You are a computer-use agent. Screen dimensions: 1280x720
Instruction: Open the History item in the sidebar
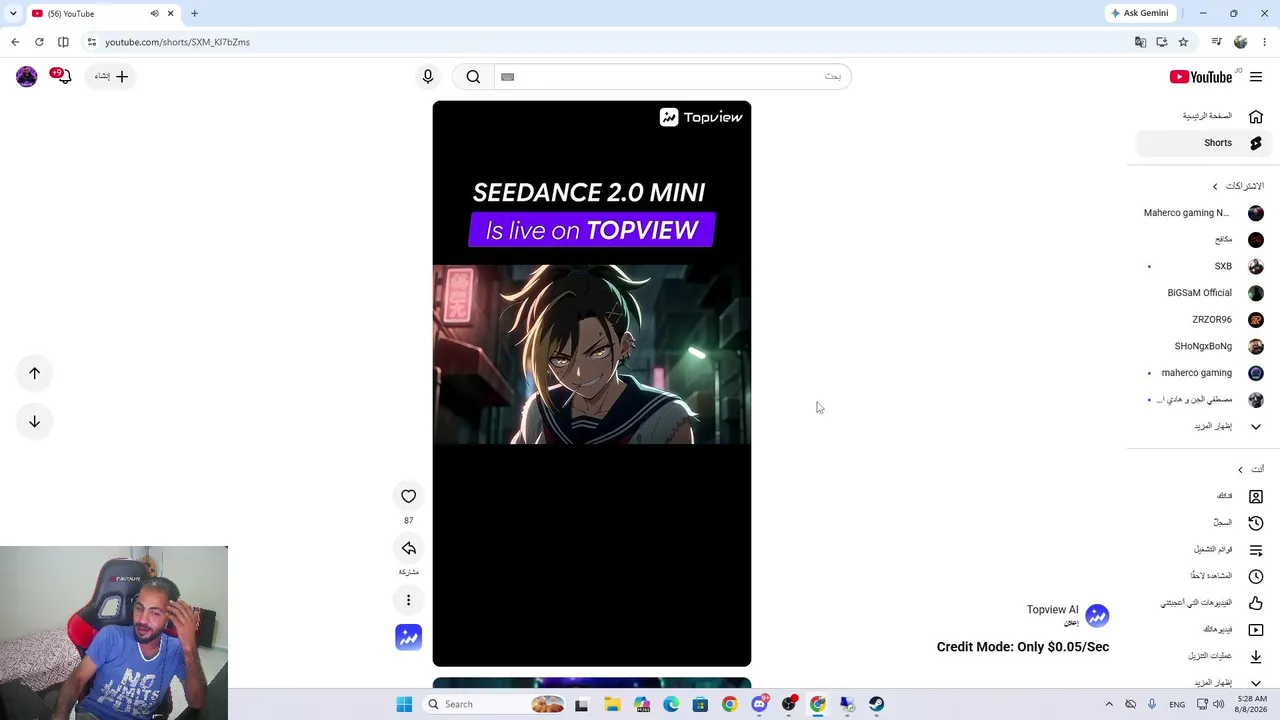coord(1203,522)
